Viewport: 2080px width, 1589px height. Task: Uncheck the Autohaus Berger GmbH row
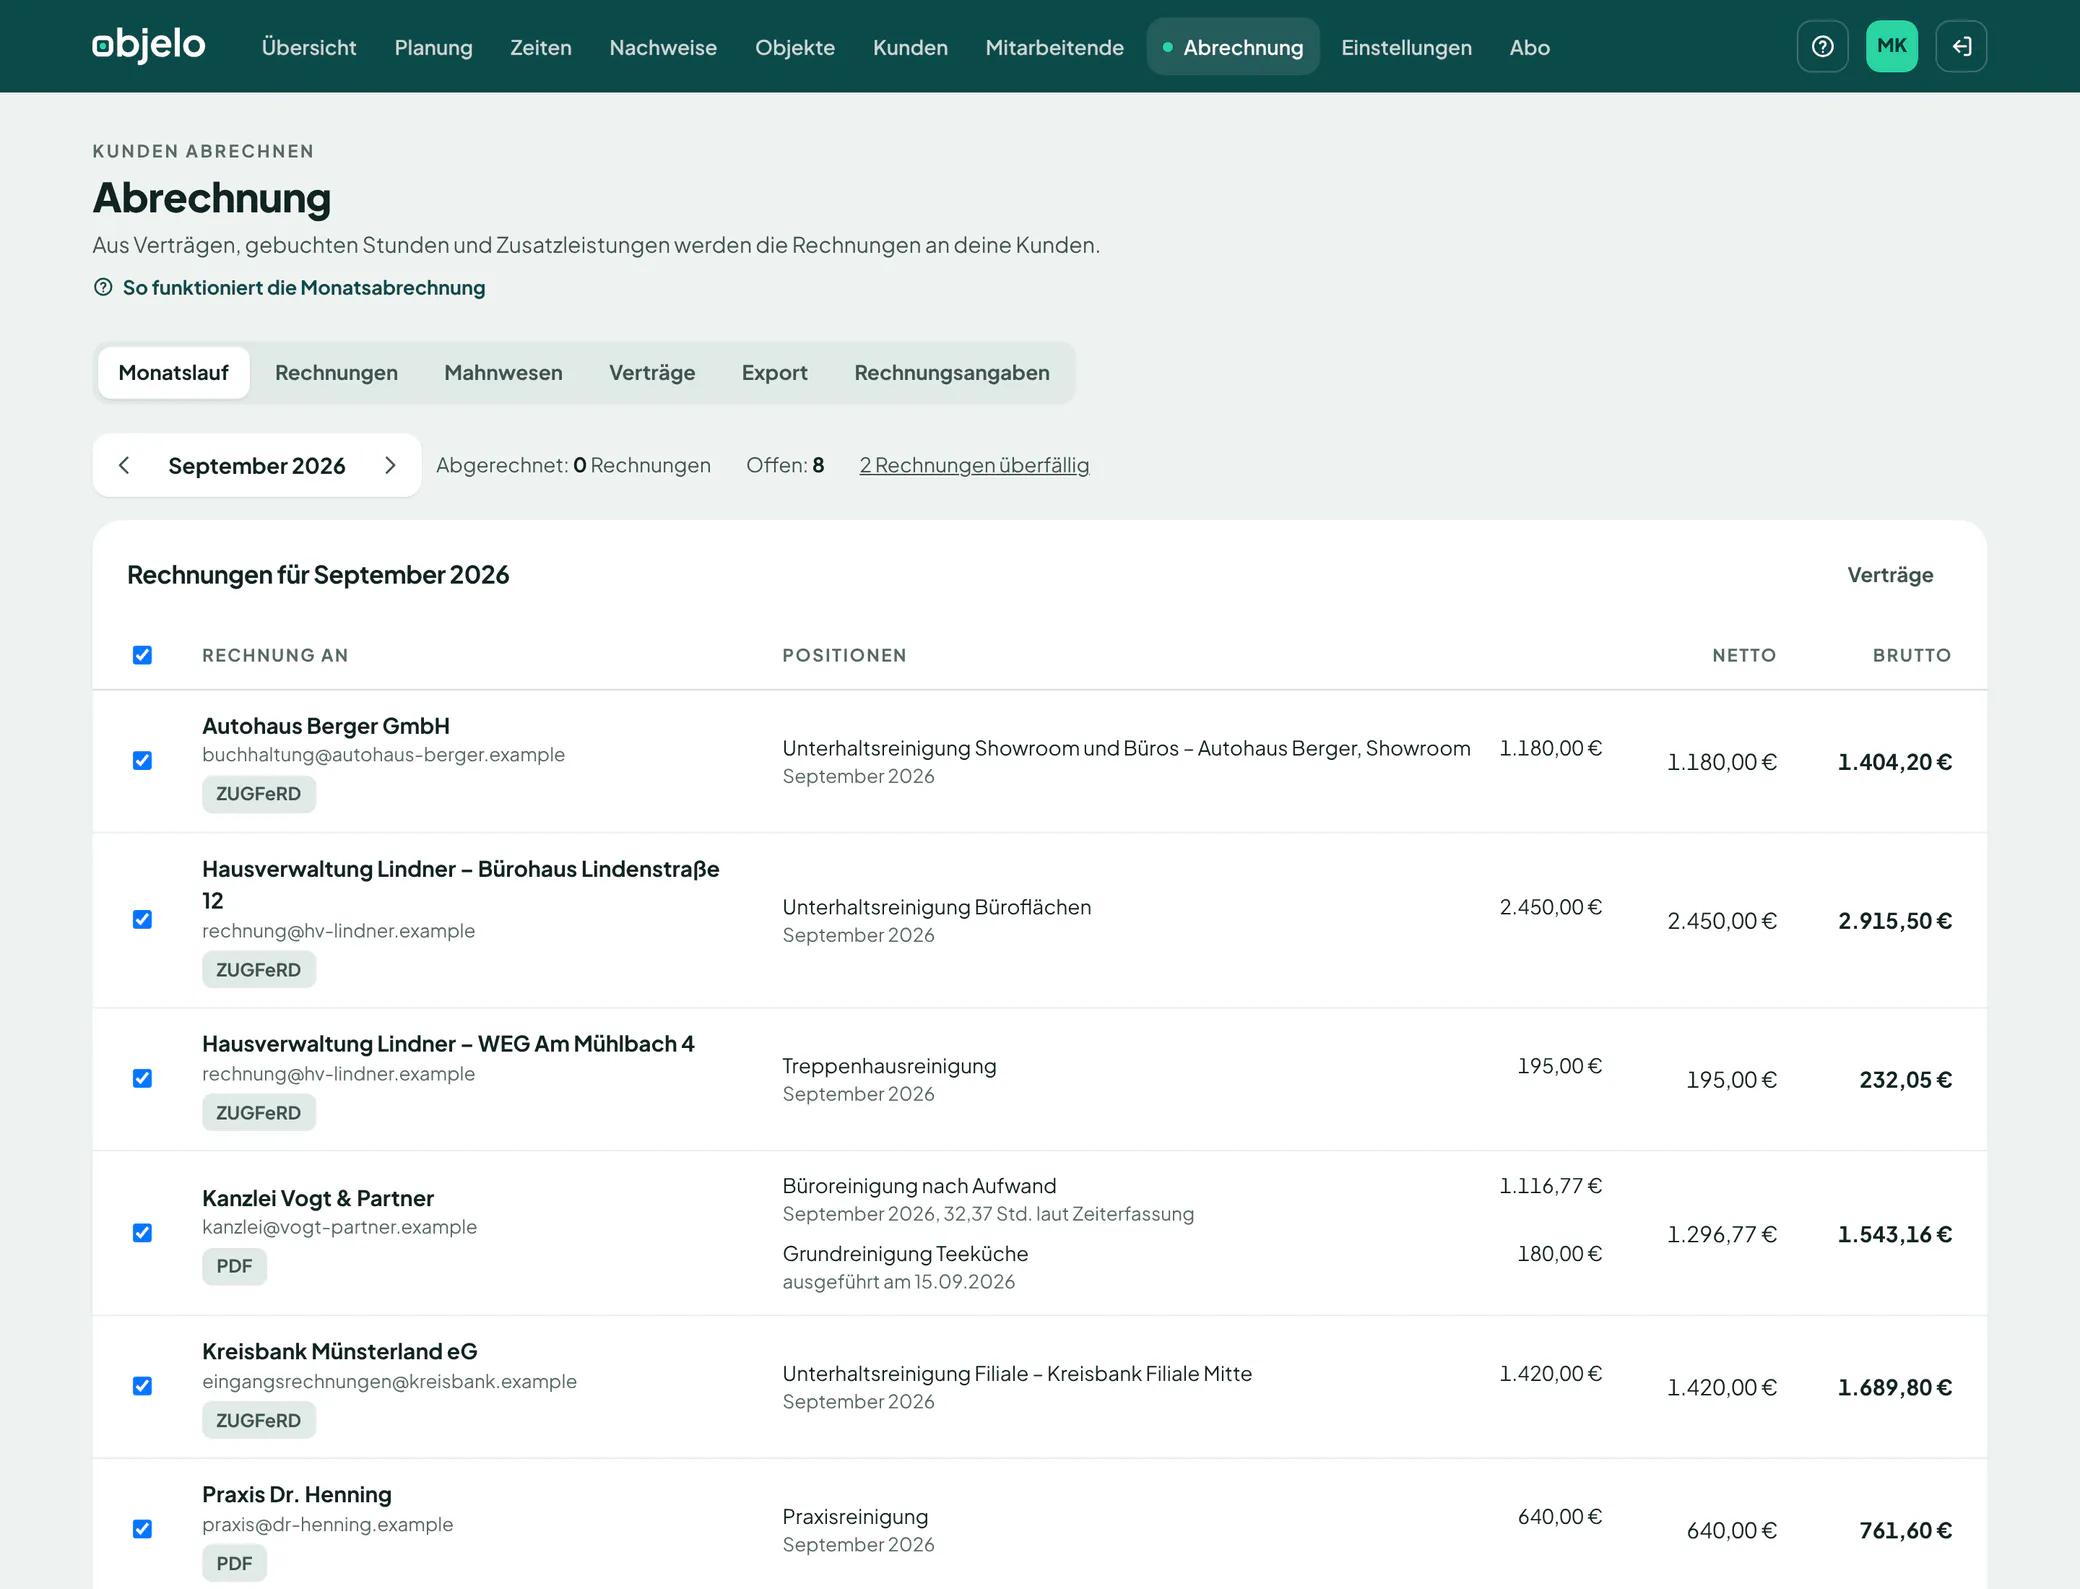point(142,761)
